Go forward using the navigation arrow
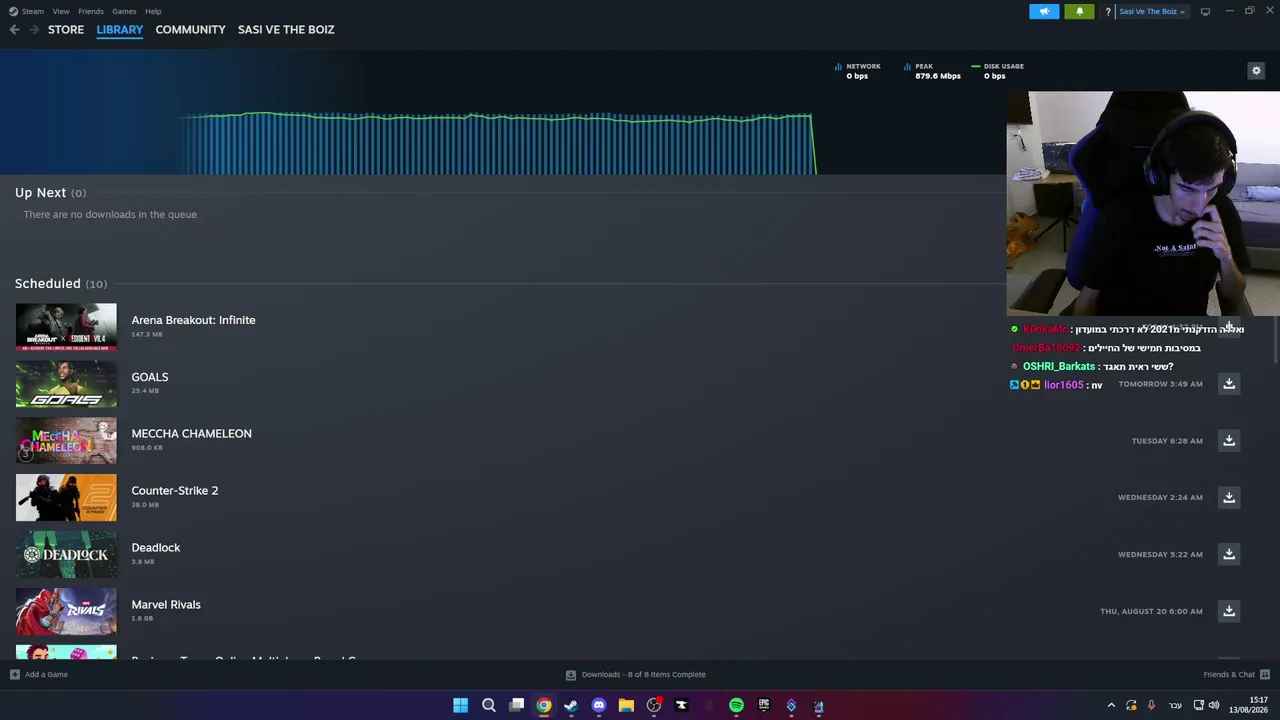1280x720 pixels. (x=34, y=30)
